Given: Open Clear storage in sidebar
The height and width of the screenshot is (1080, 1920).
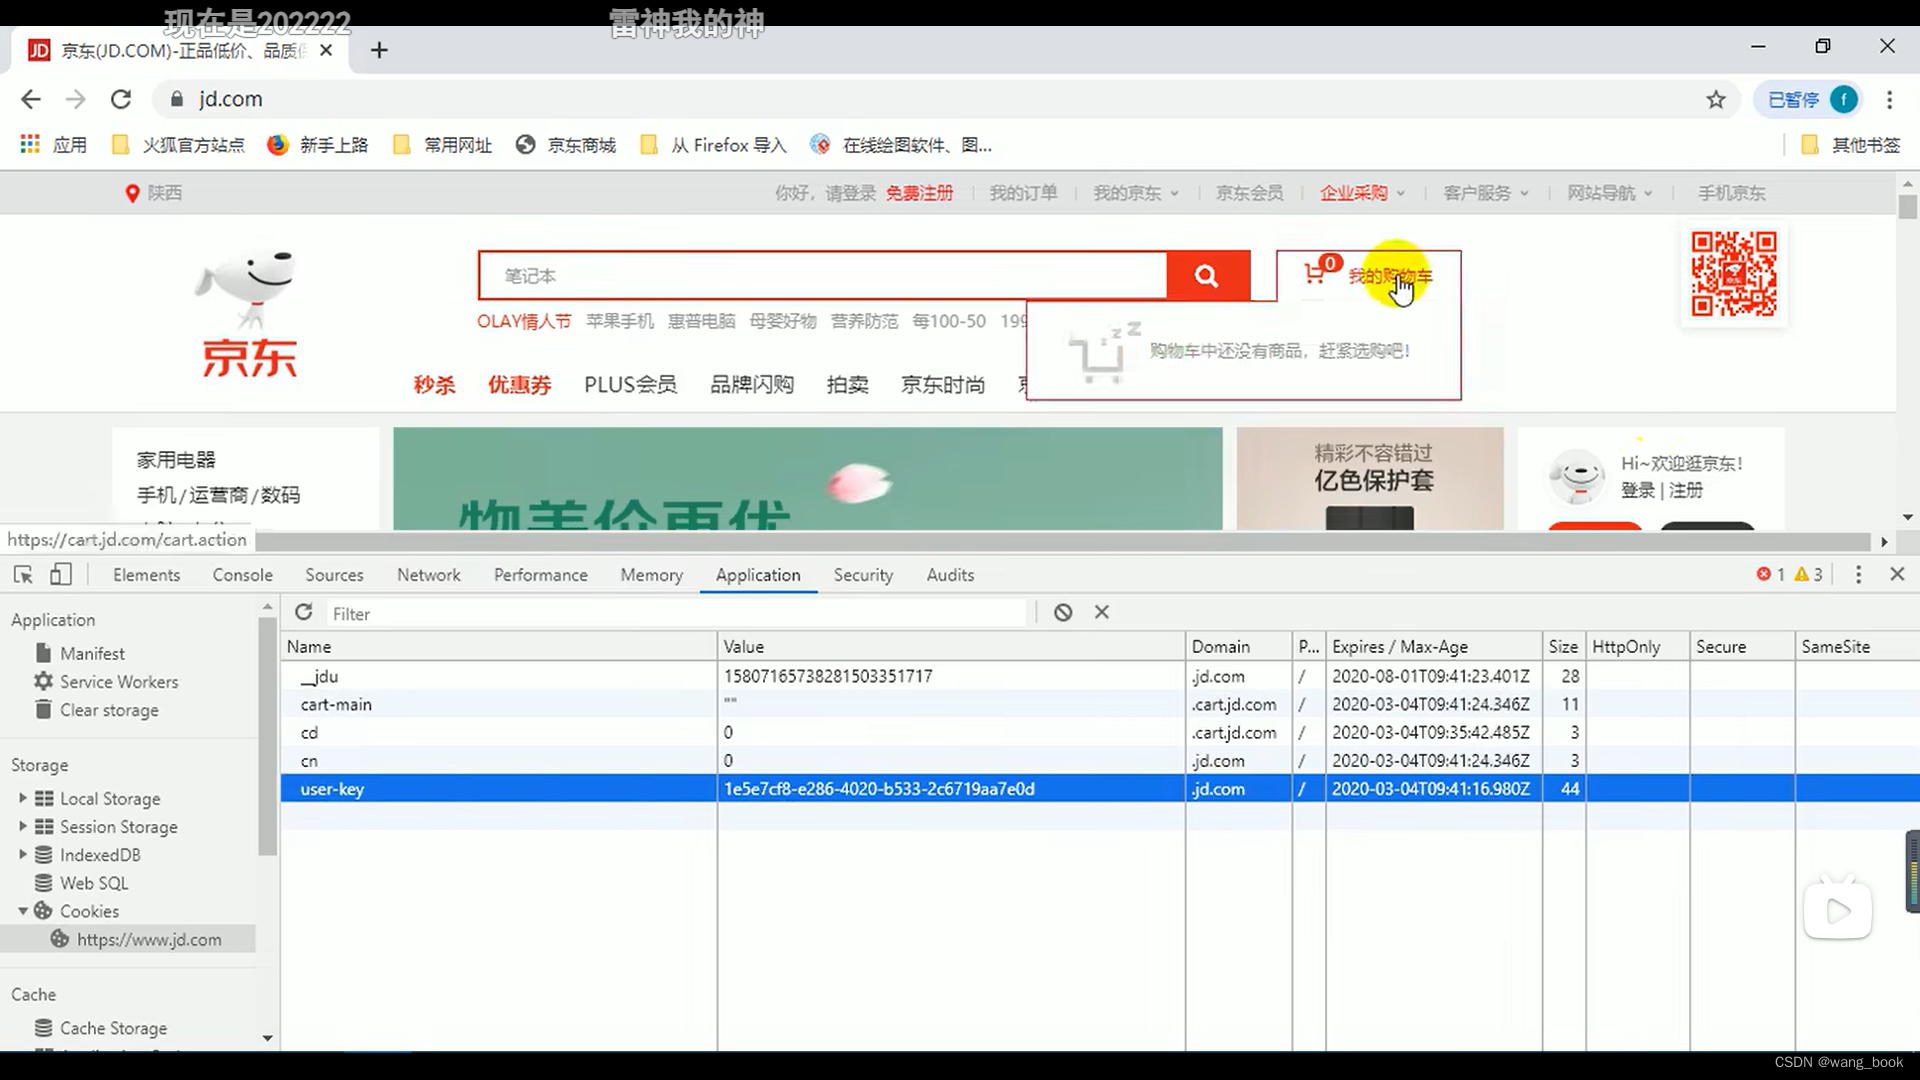Looking at the screenshot, I should (109, 710).
